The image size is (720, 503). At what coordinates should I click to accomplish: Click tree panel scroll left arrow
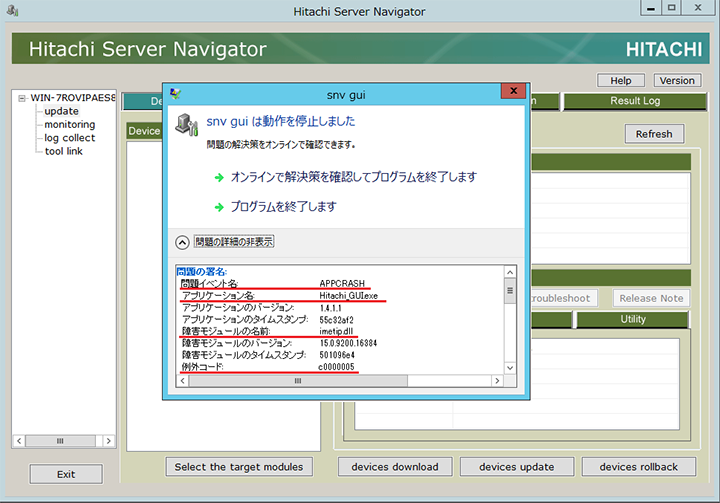[x=19, y=441]
